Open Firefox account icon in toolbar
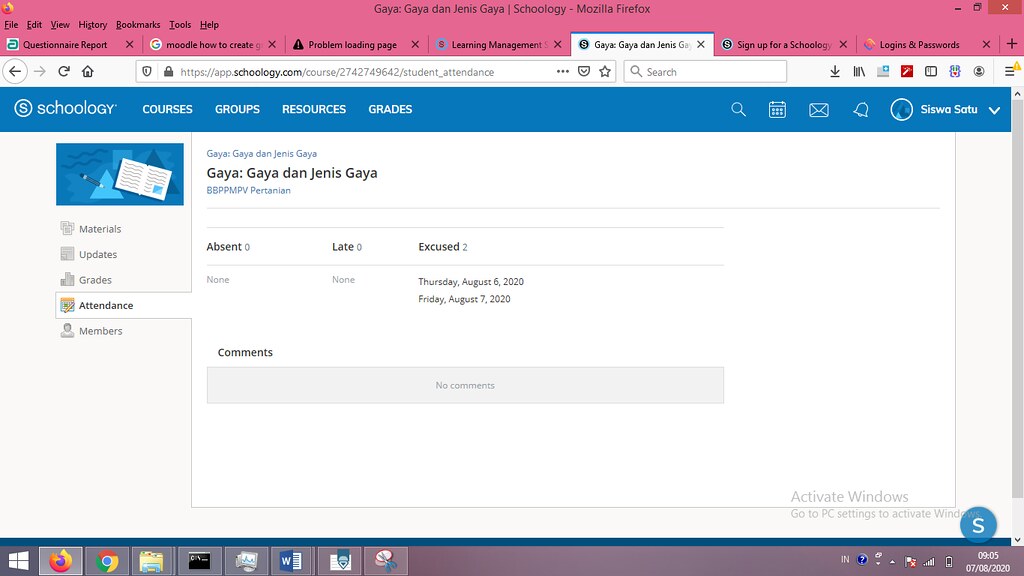Viewport: 1024px width, 576px height. [978, 72]
